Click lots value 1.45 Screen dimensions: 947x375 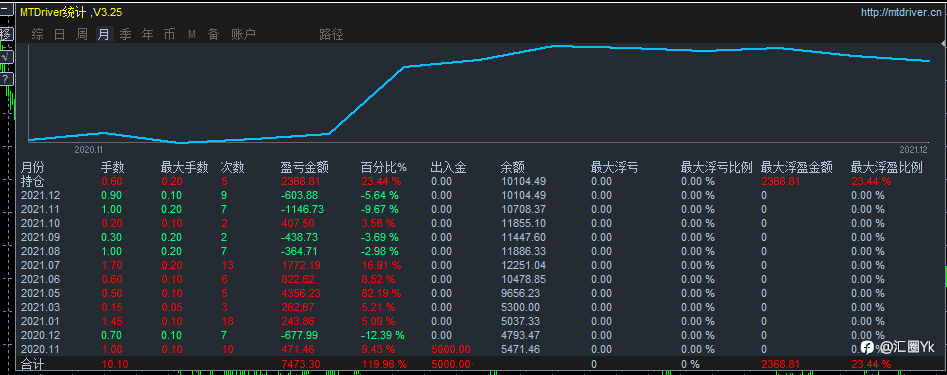click(x=112, y=321)
